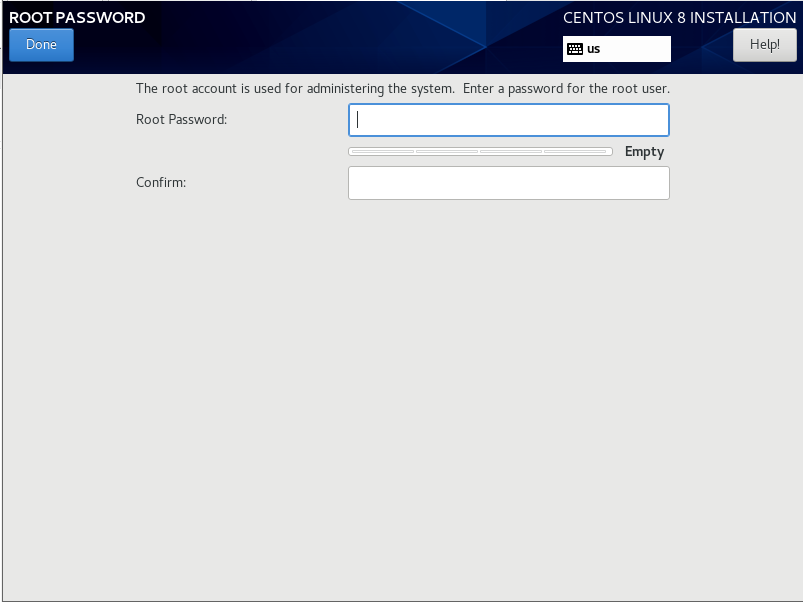This screenshot has width=803, height=602.
Task: Click the Done button
Action: click(41, 45)
